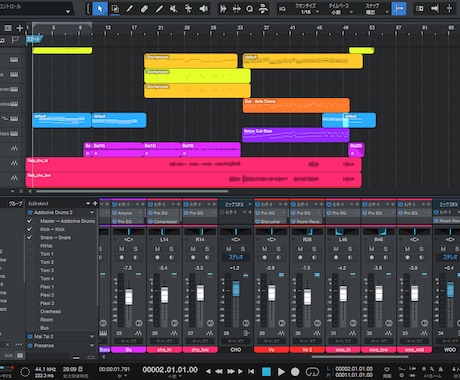Viewport: 460px width, 380px height.
Task: Click the Record button in transport
Action: point(295,372)
